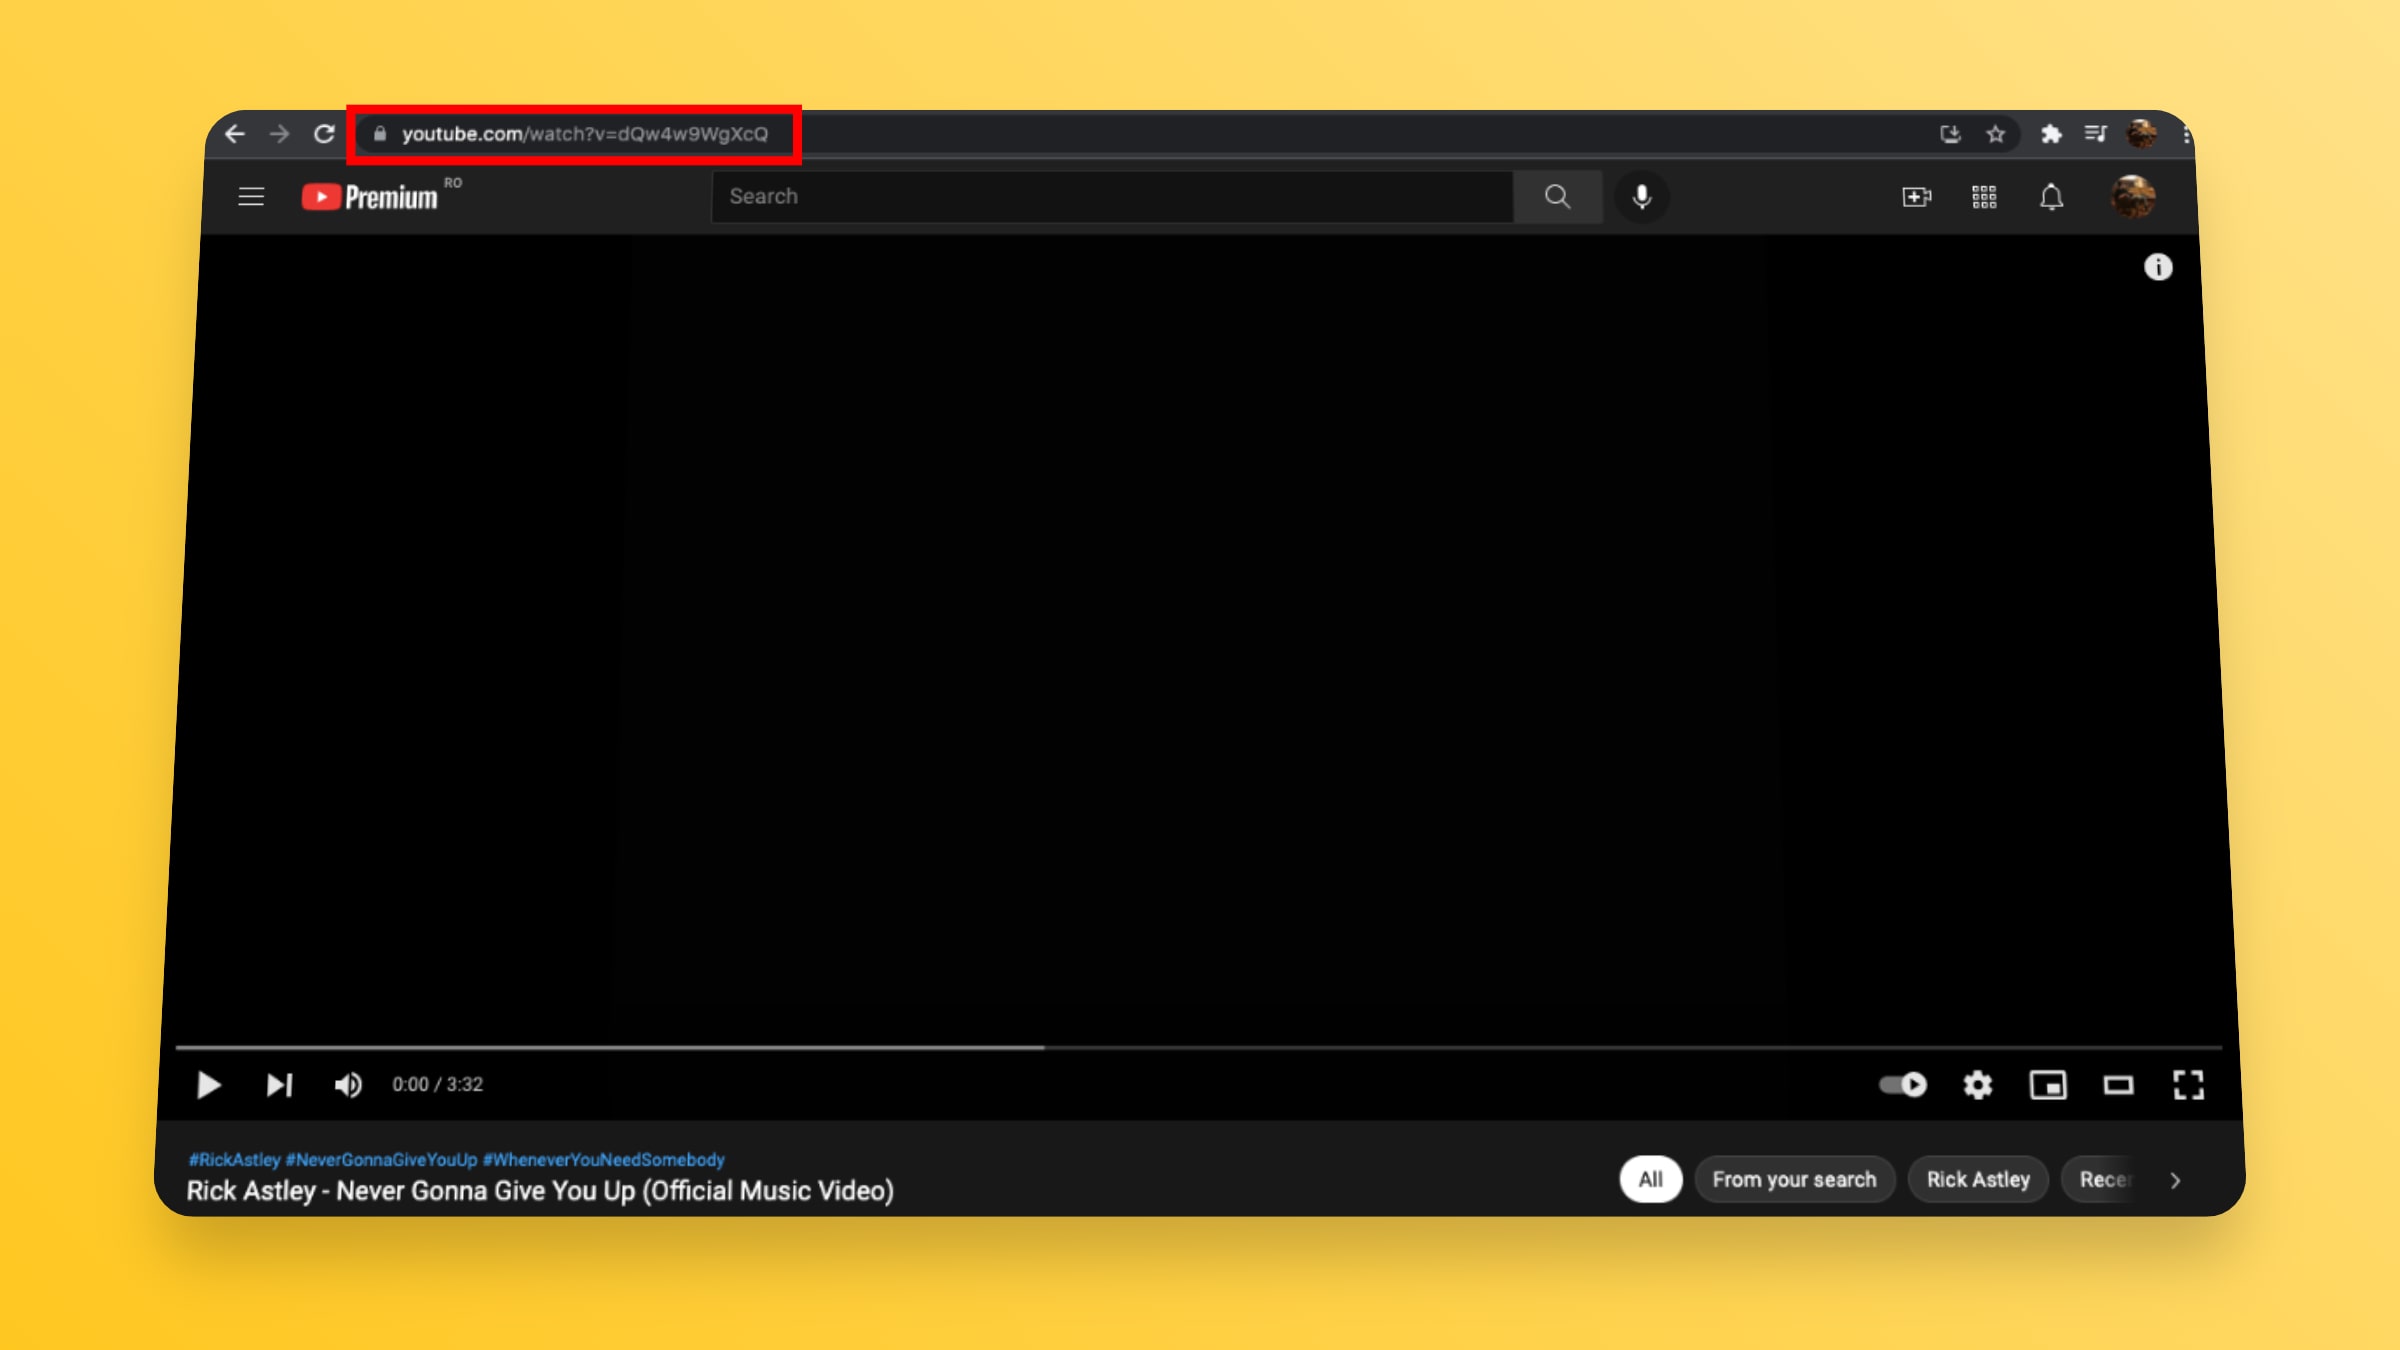Click the install app icon in address bar

1950,134
